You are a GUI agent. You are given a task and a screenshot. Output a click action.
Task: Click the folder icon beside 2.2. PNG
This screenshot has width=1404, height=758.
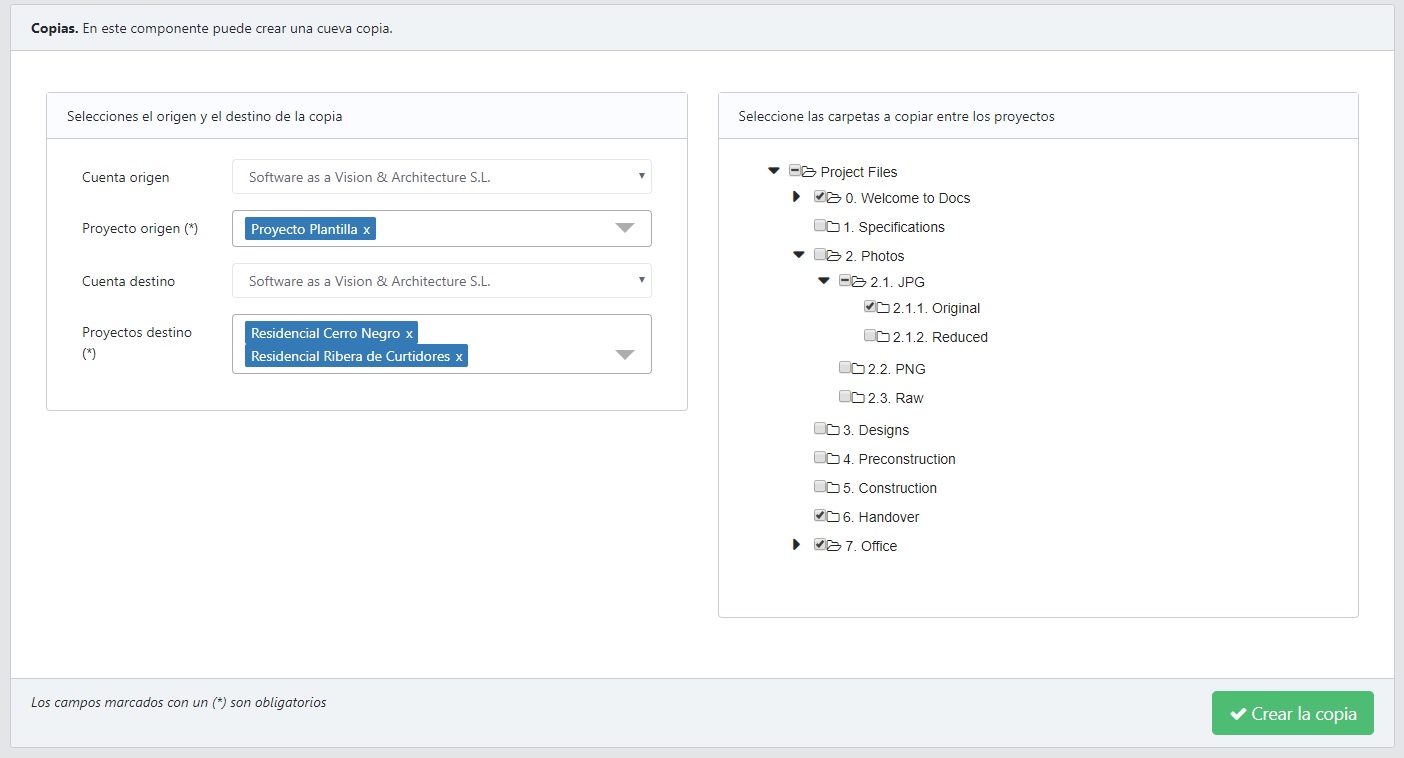(x=858, y=369)
